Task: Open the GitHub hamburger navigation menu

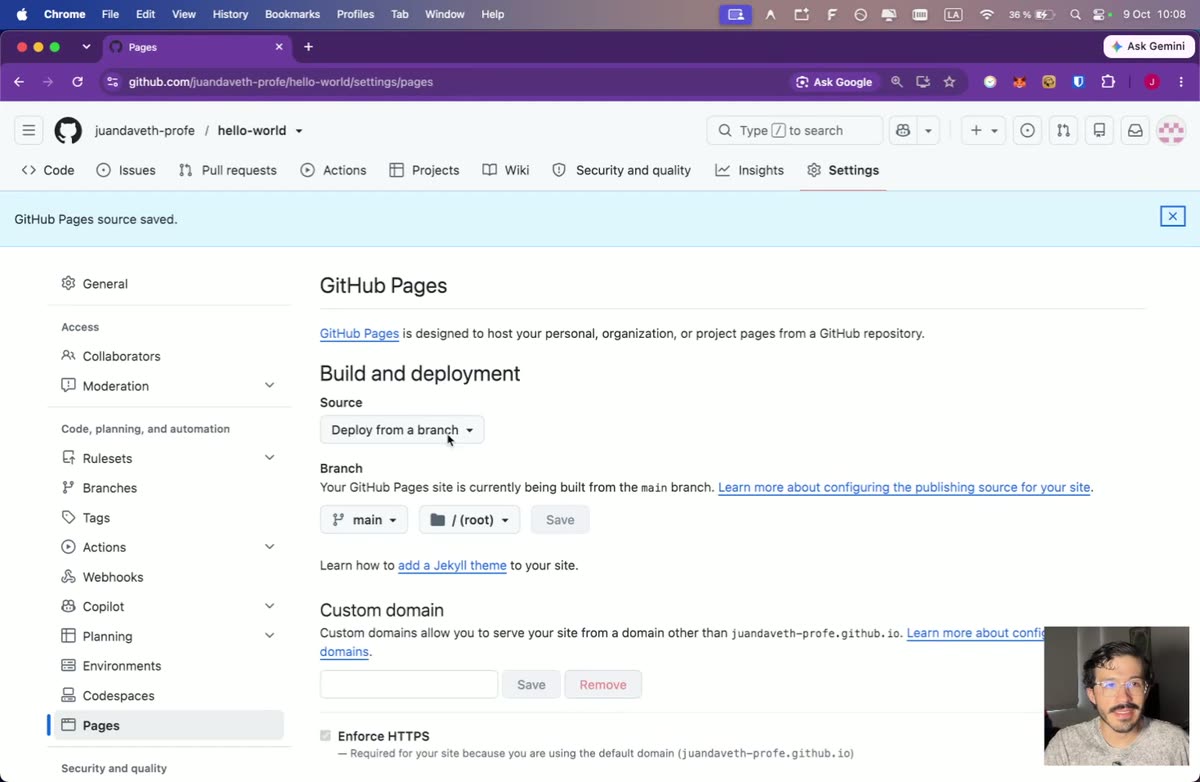Action: click(x=29, y=130)
